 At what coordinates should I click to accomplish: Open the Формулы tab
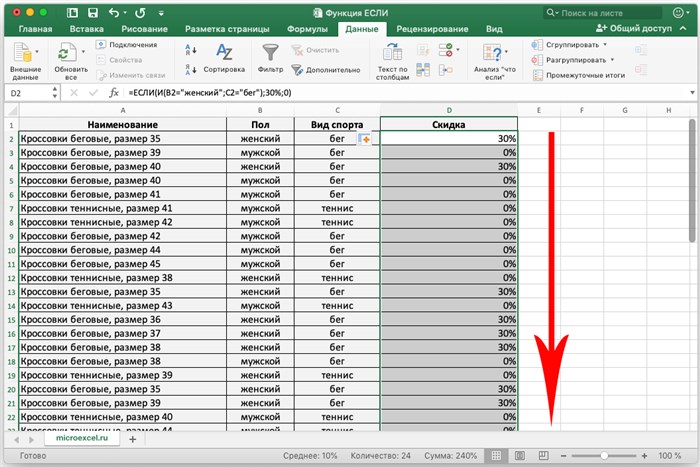click(307, 29)
